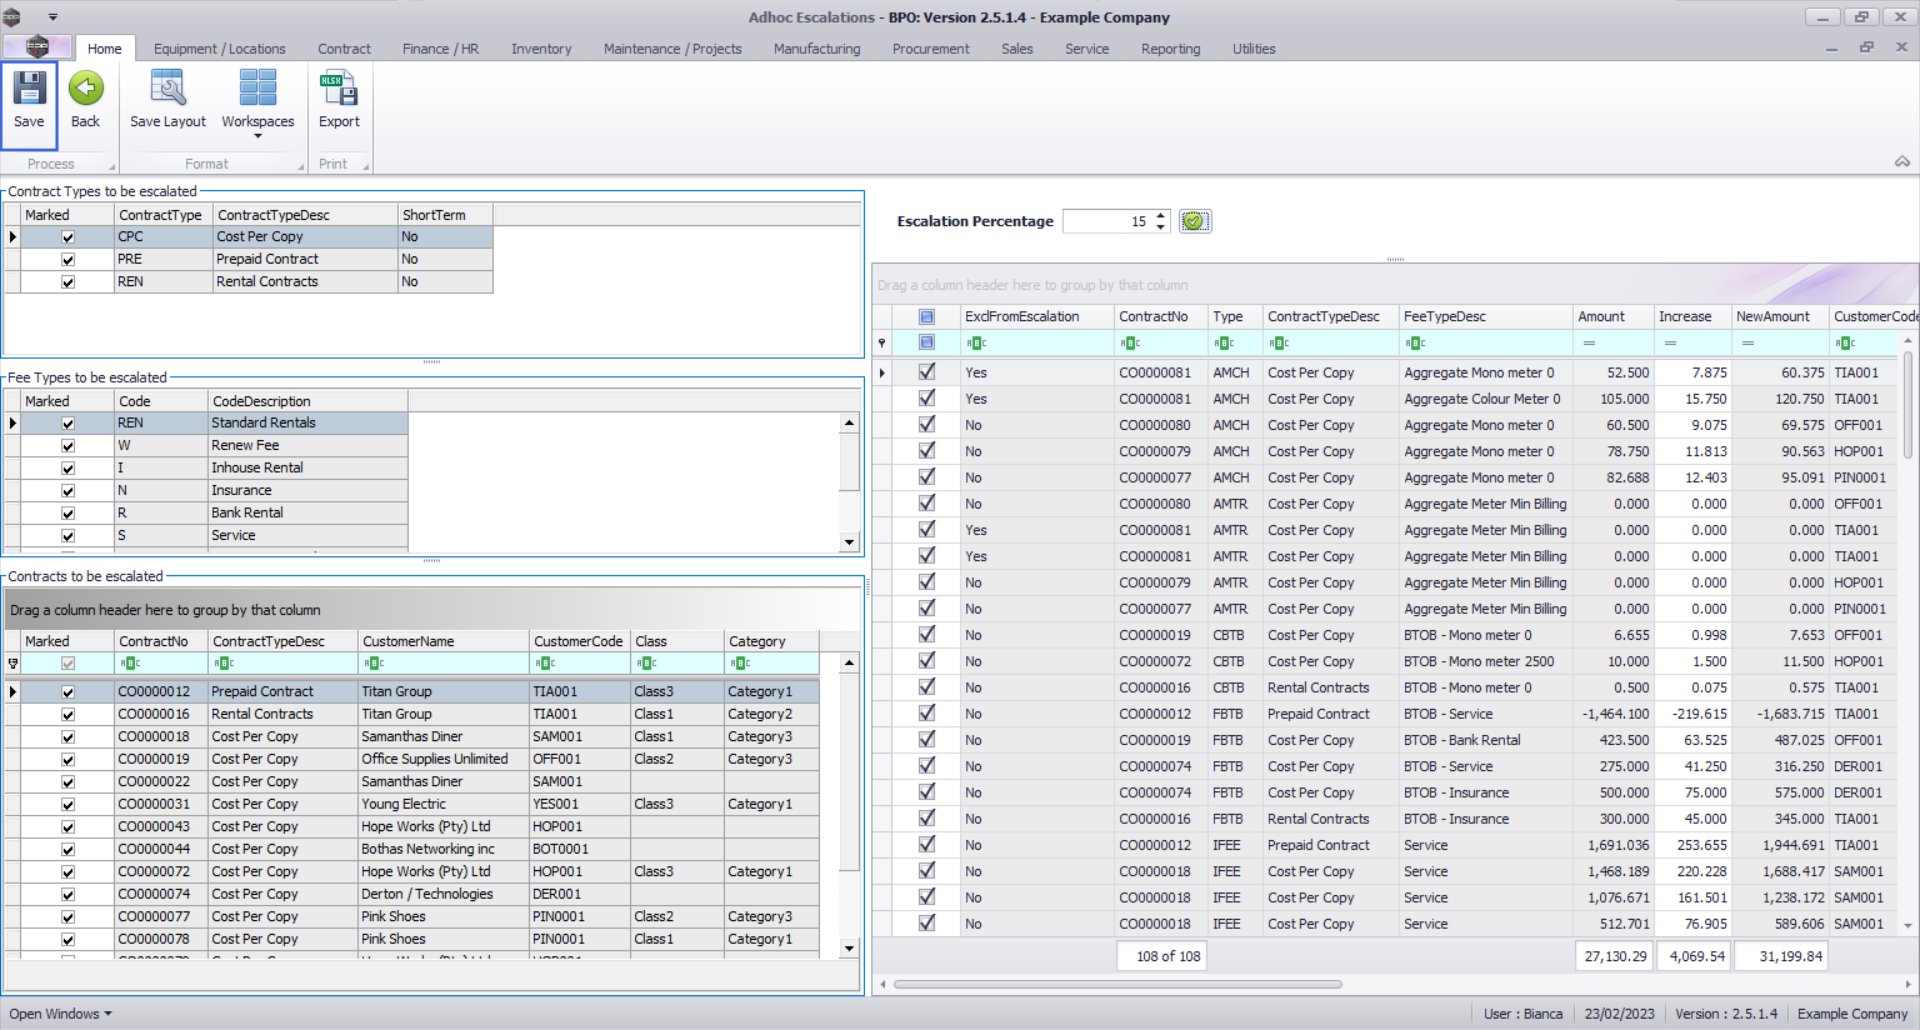Toggle the Marked checkbox for Renew Fee
Viewport: 1920px width, 1030px height.
[68, 446]
